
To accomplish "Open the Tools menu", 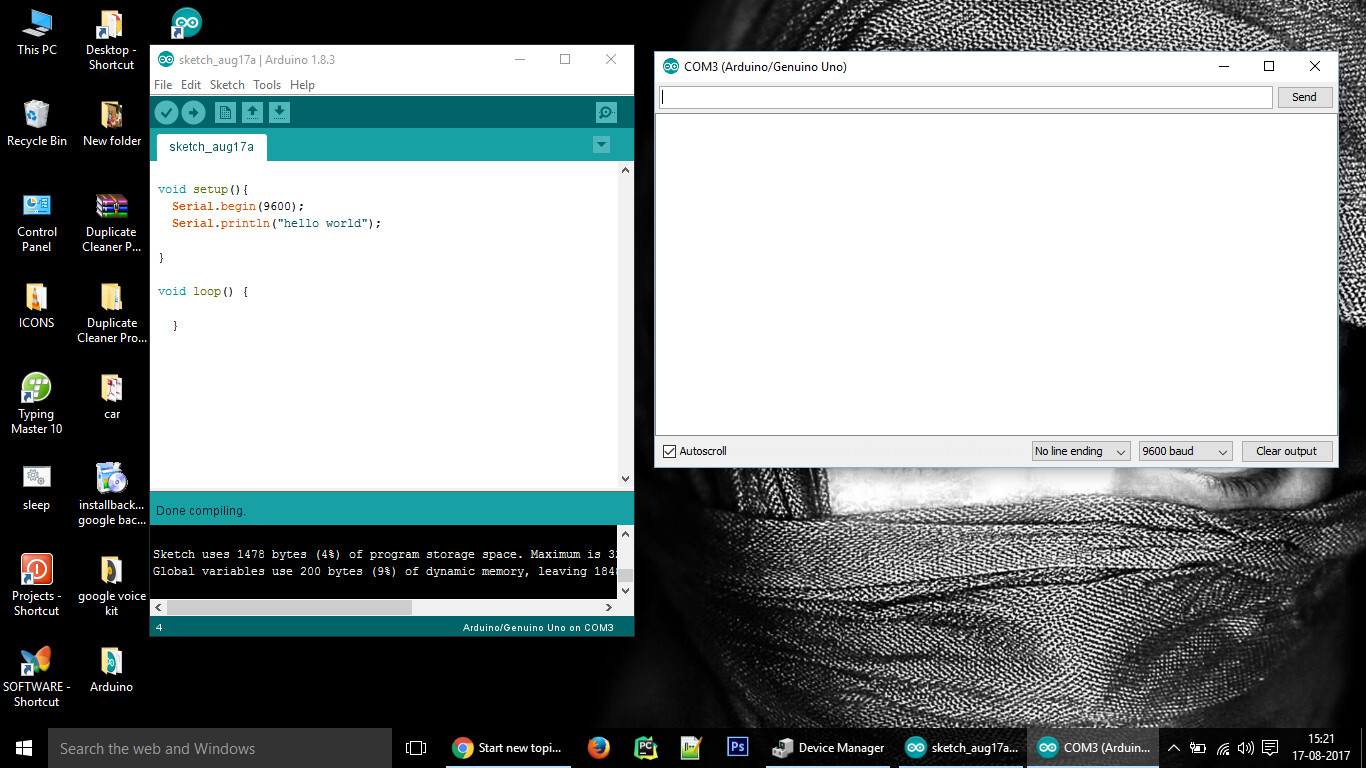I will pyautogui.click(x=266, y=85).
